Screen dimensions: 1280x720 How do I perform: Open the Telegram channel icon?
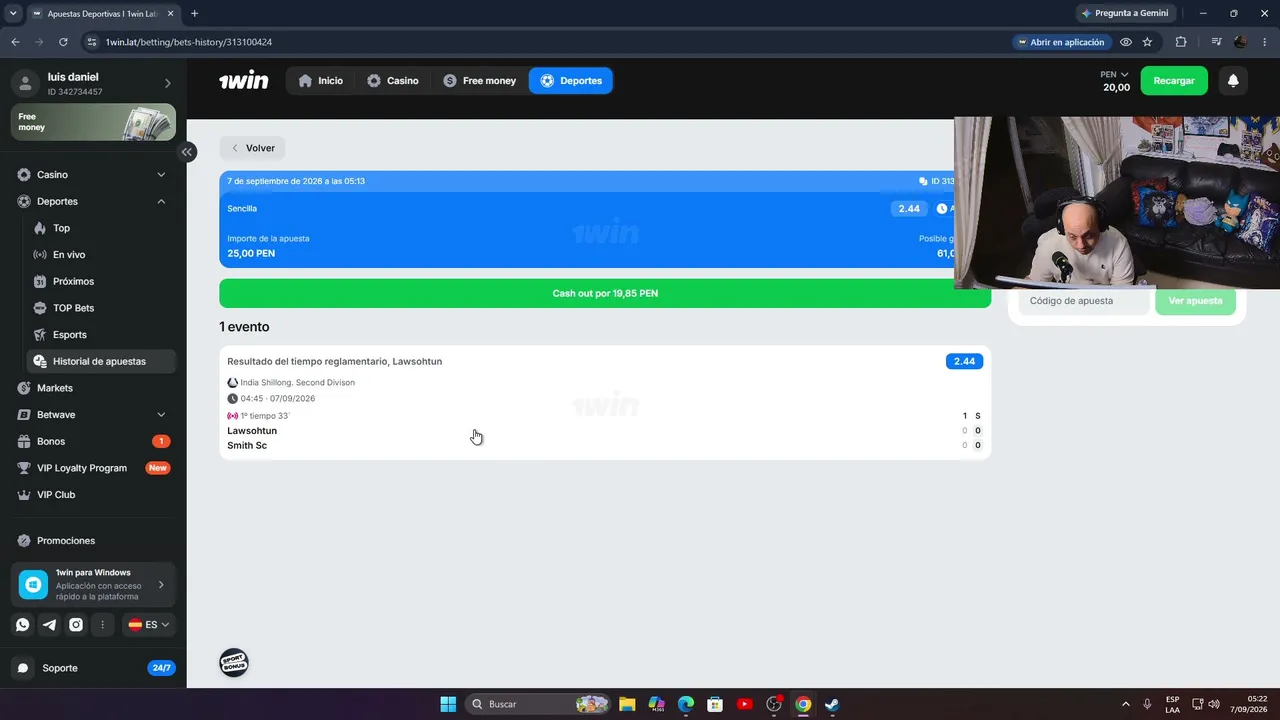coord(49,625)
